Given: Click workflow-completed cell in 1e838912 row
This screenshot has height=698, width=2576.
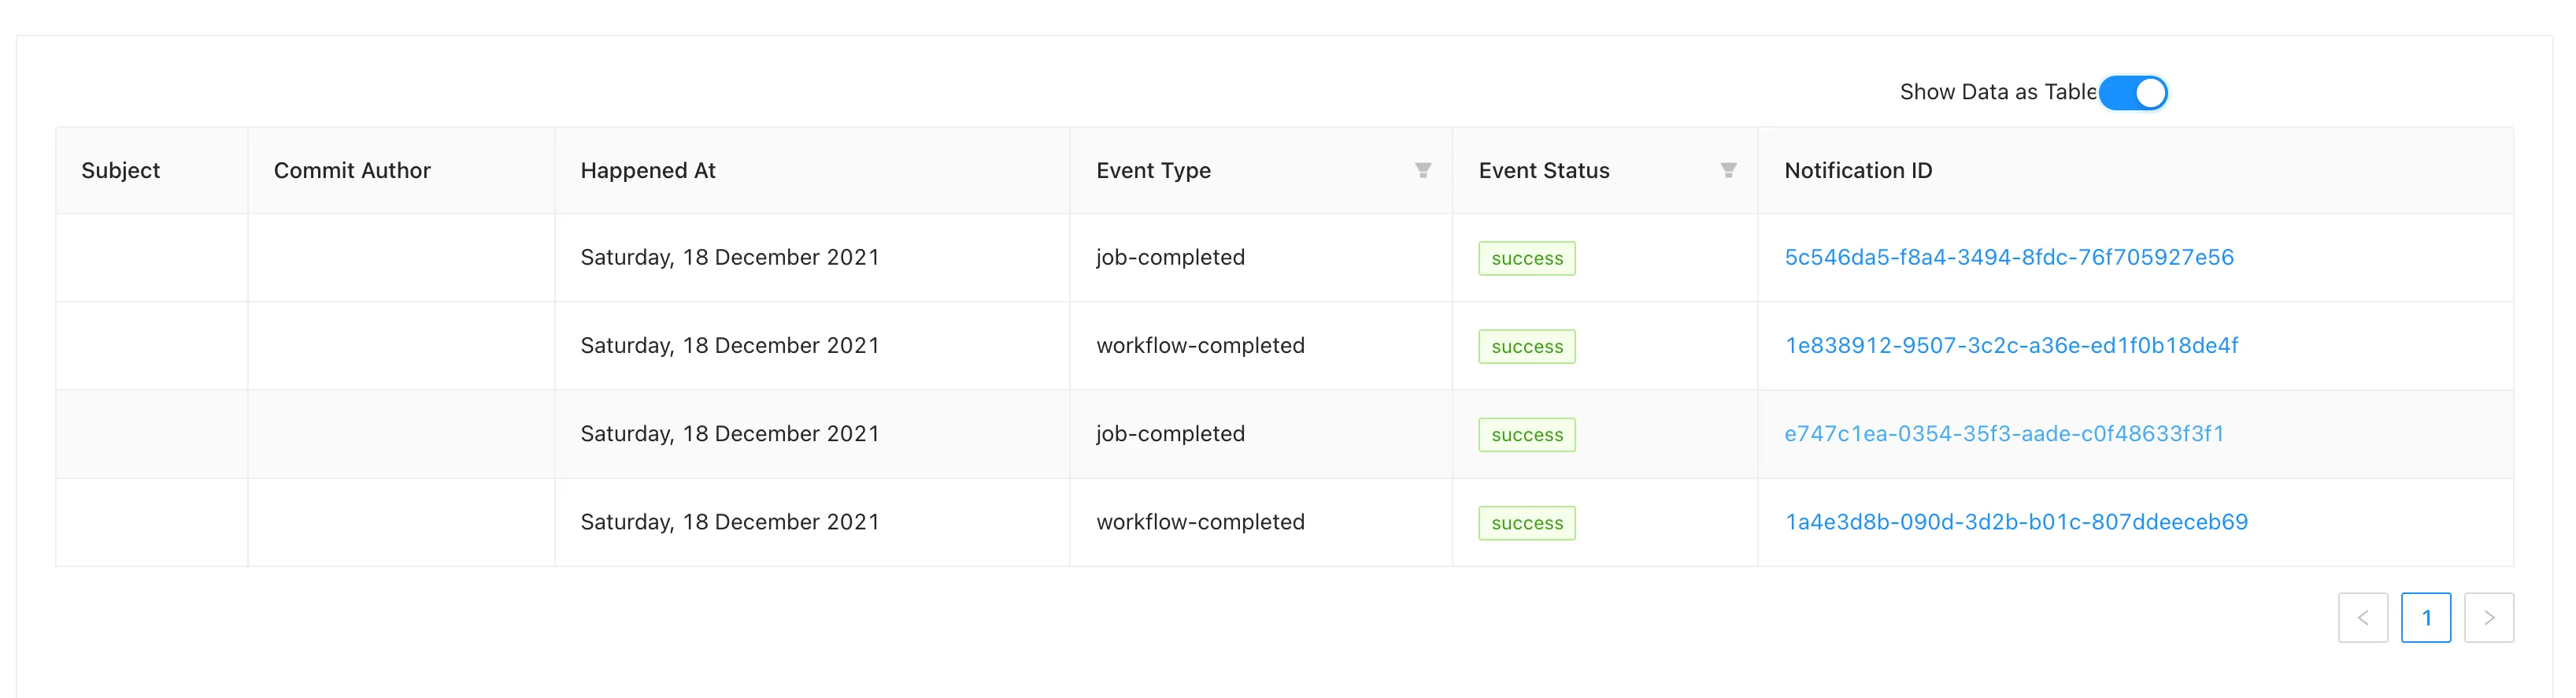Looking at the screenshot, I should point(1261,346).
